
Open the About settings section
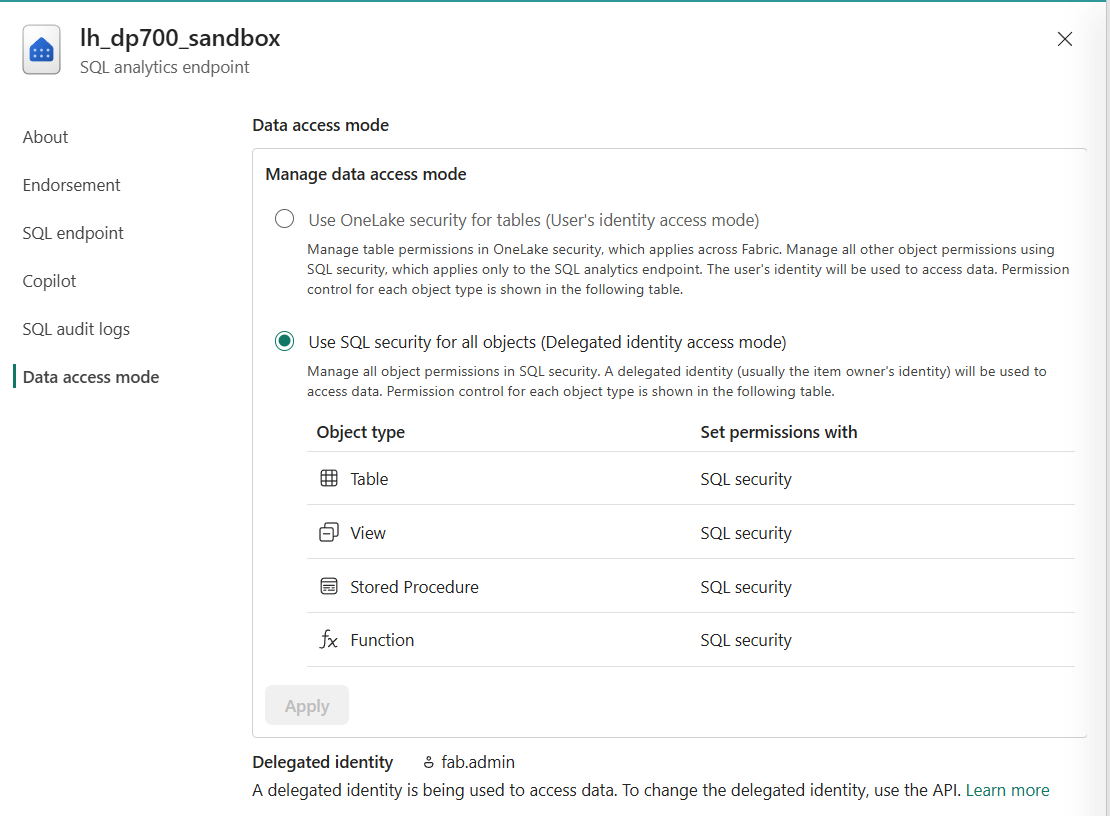45,137
